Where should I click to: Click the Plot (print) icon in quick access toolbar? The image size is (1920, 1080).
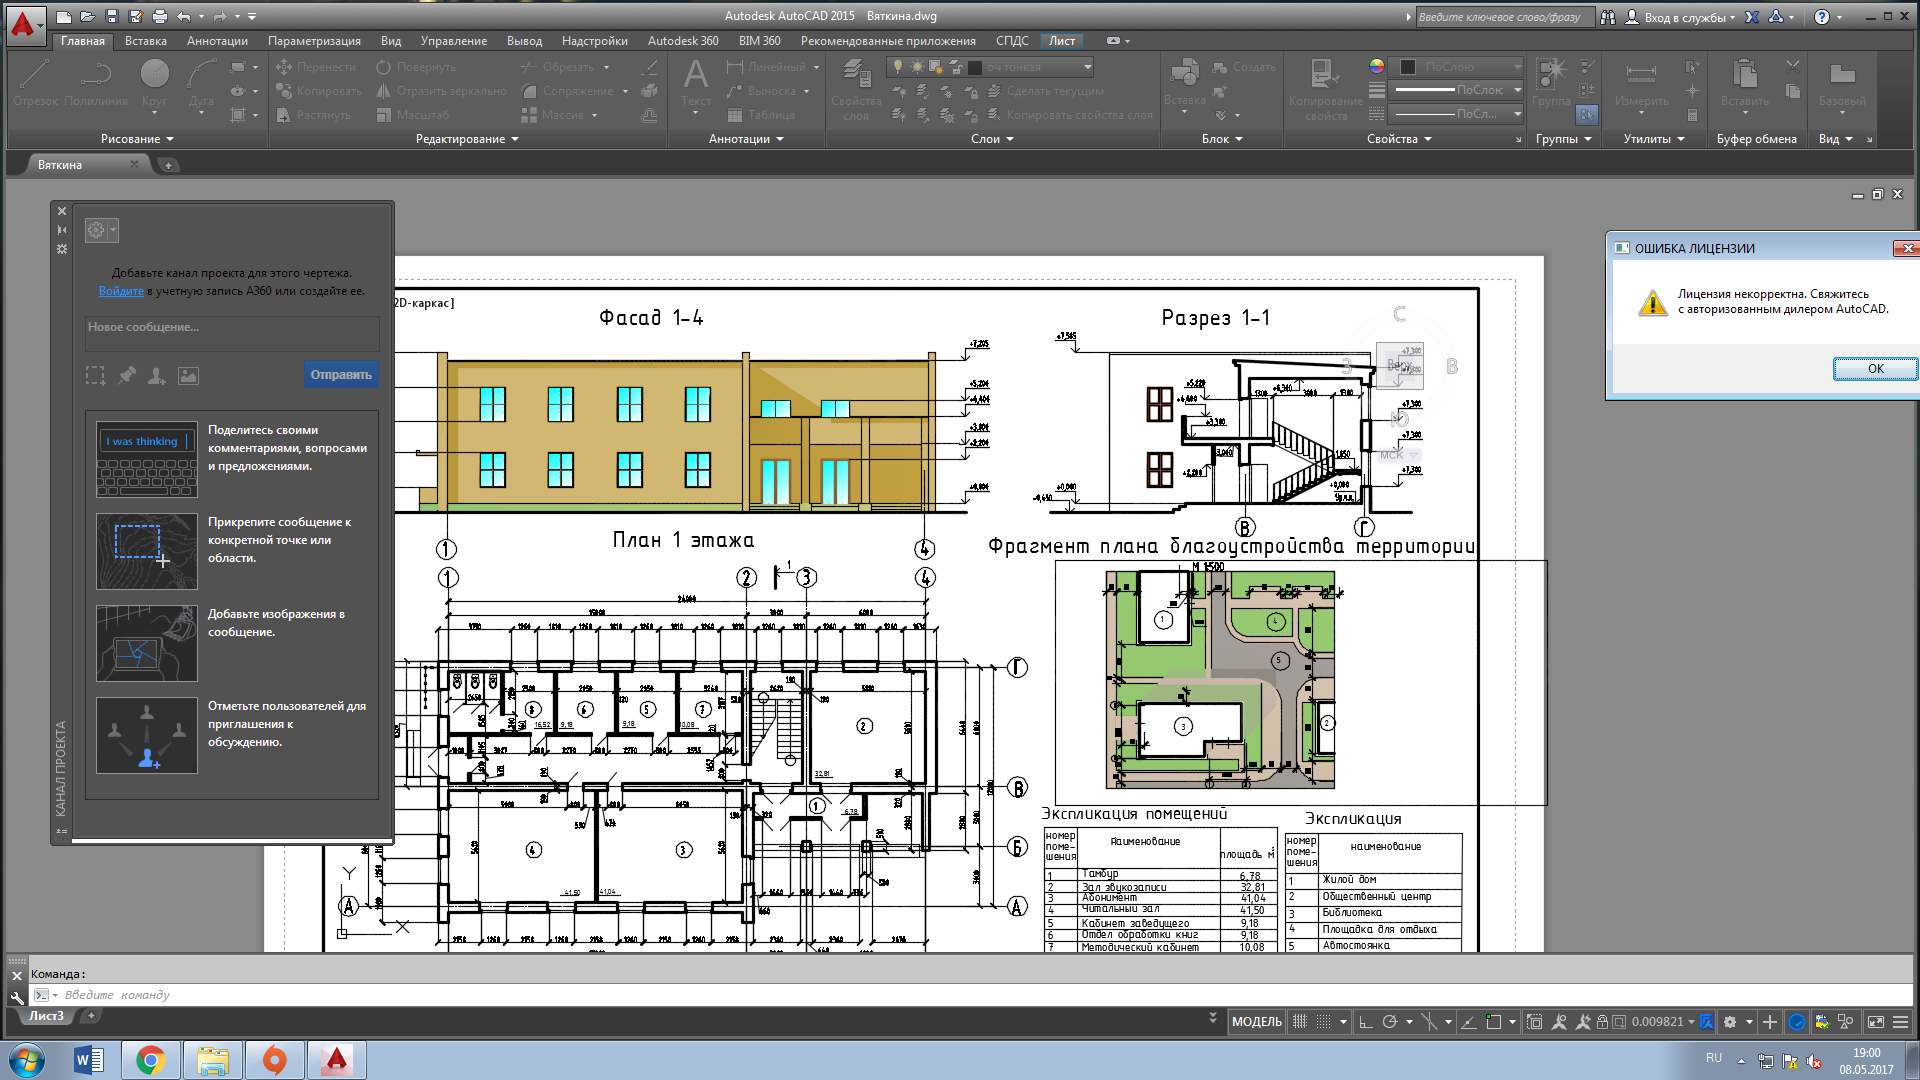point(160,17)
